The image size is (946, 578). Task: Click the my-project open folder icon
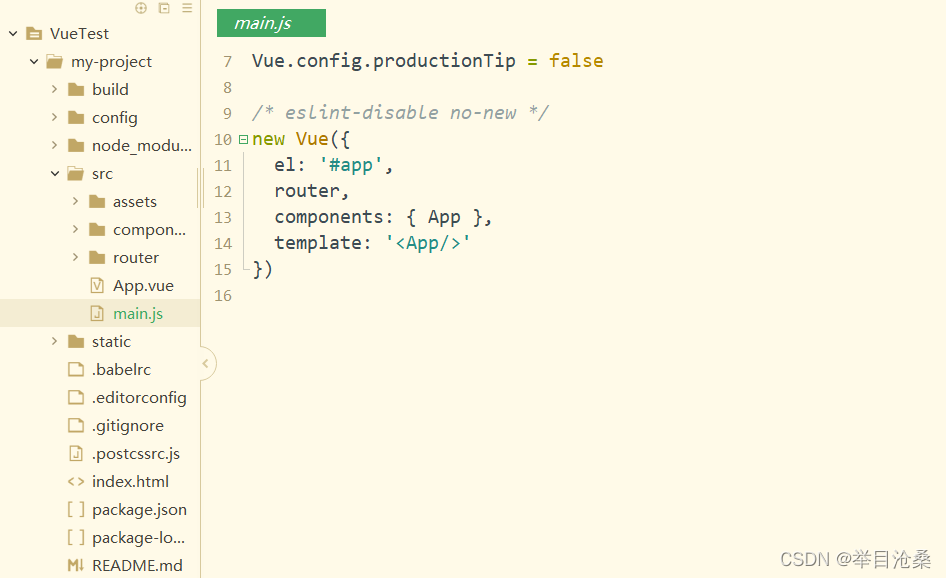click(x=55, y=62)
